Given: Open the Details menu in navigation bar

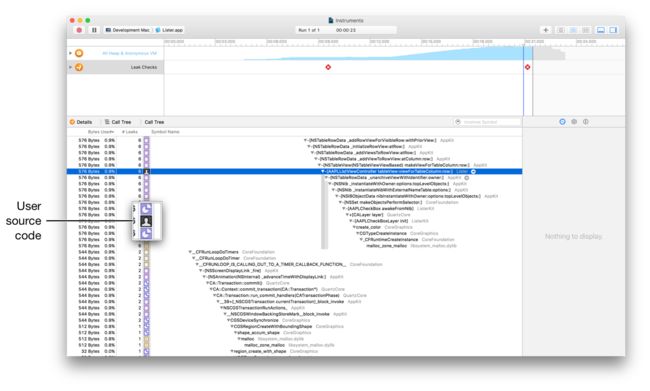Looking at the screenshot, I should pos(81,122).
